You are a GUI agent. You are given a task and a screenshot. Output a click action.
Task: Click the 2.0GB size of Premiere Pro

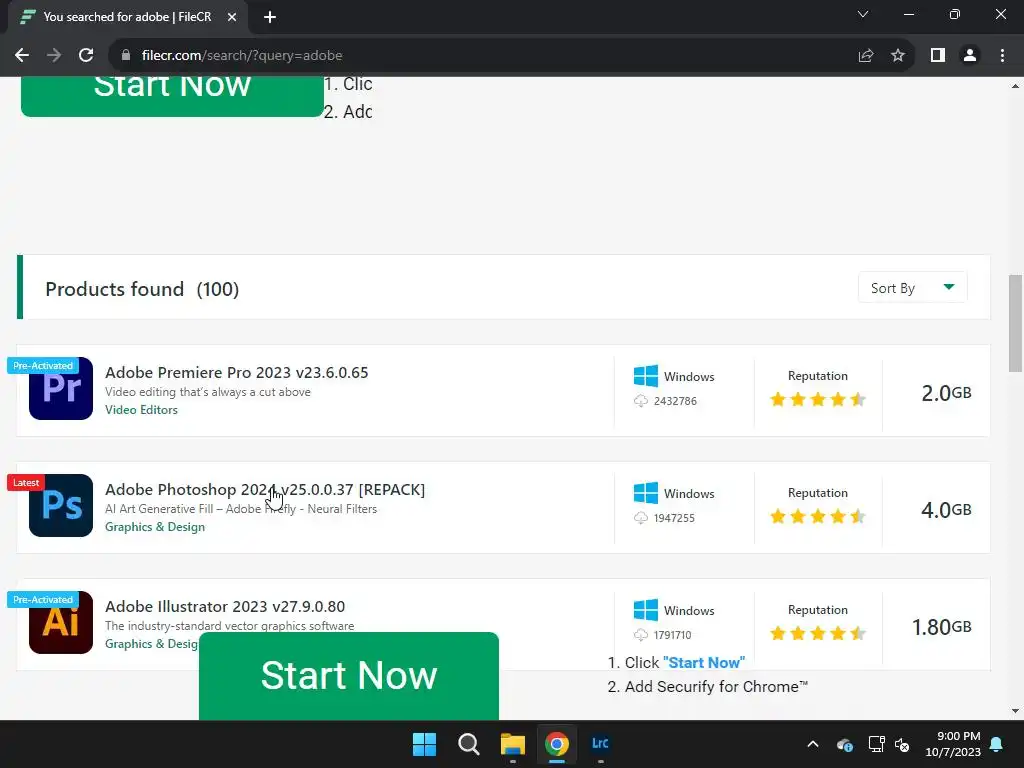click(x=946, y=393)
